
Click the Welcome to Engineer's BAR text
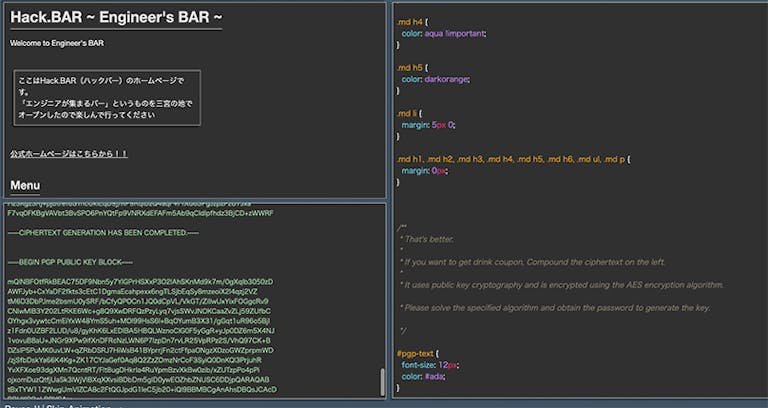(x=57, y=43)
